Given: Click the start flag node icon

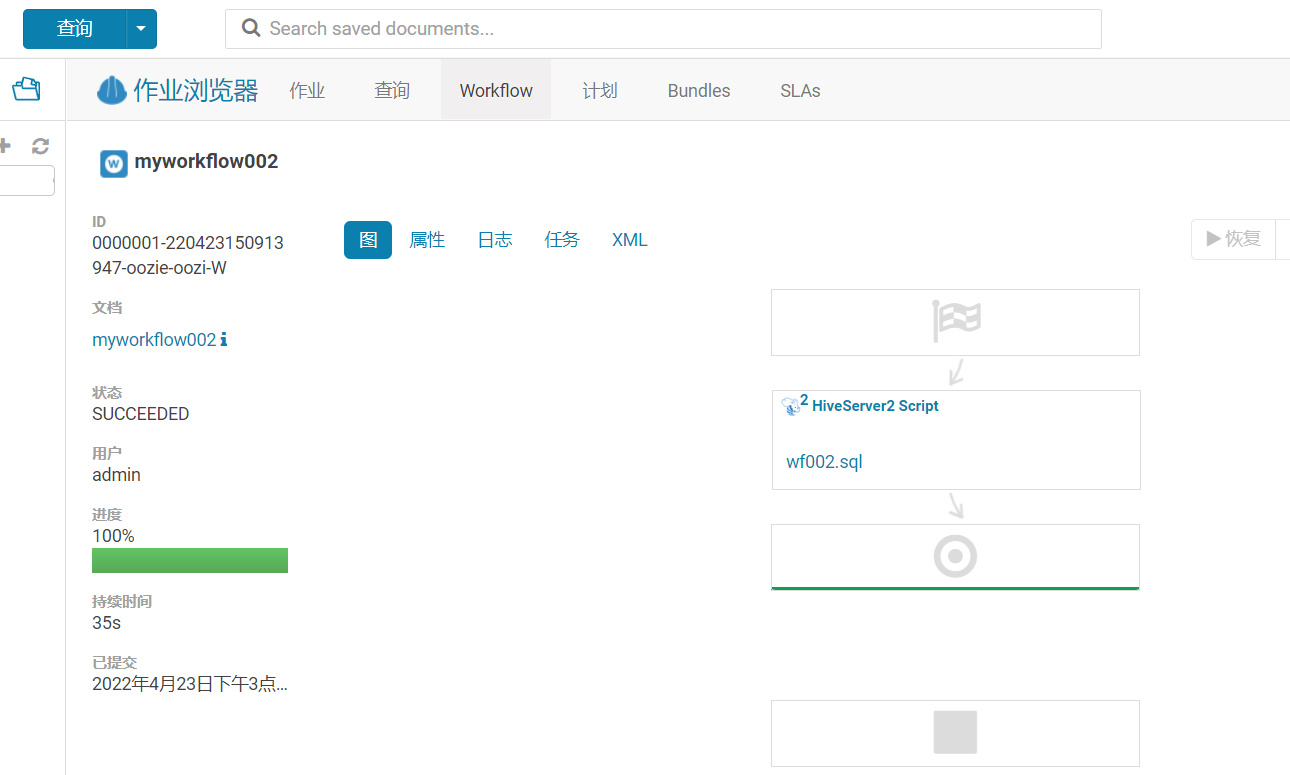Looking at the screenshot, I should pos(956,321).
